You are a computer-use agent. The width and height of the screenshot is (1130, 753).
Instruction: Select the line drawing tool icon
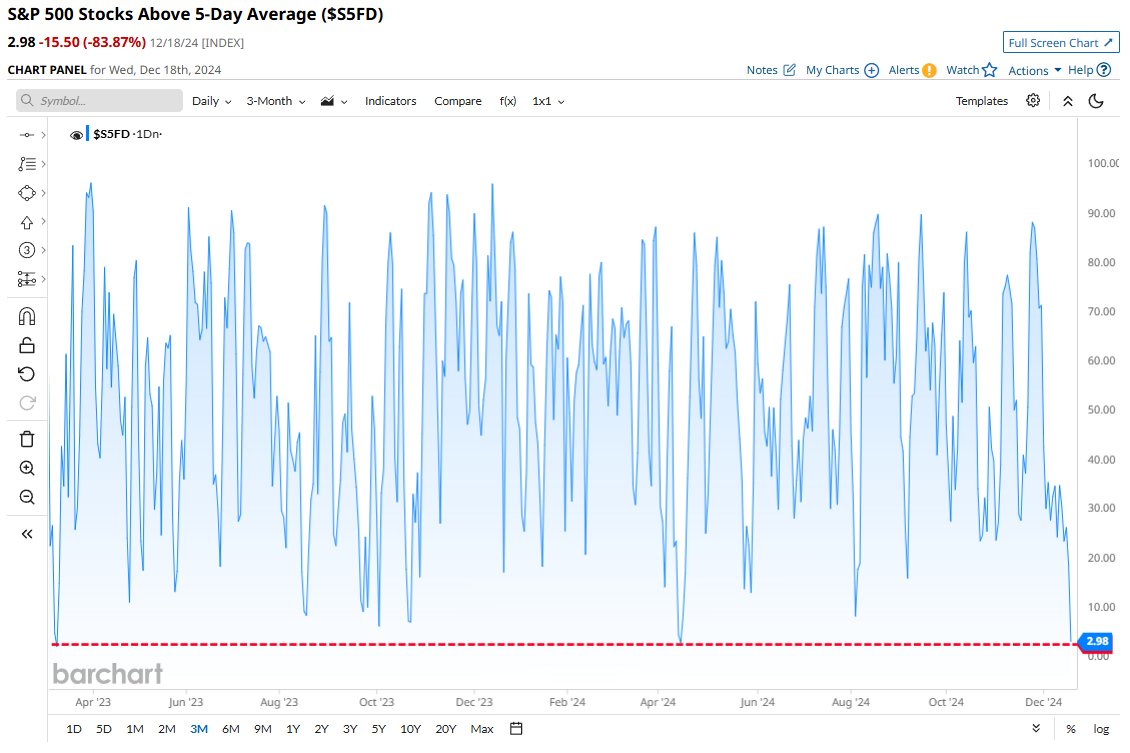(27, 135)
